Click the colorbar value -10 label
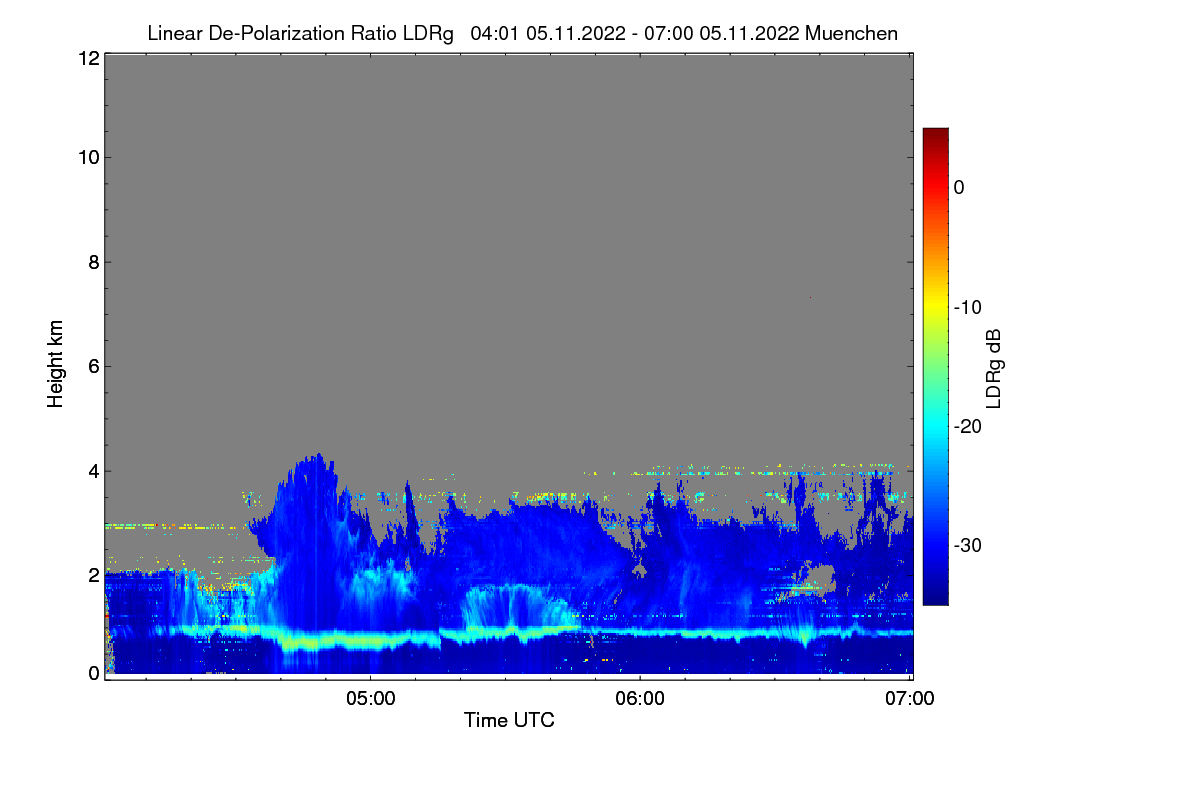 967,307
